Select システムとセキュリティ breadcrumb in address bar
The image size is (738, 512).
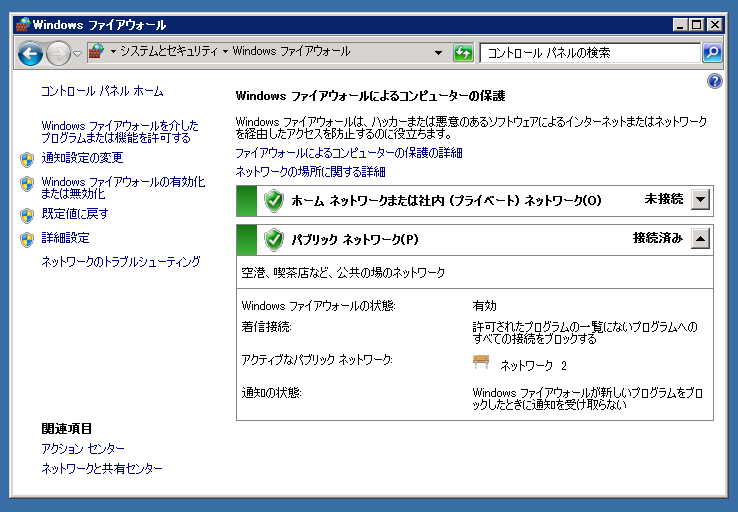coord(169,51)
